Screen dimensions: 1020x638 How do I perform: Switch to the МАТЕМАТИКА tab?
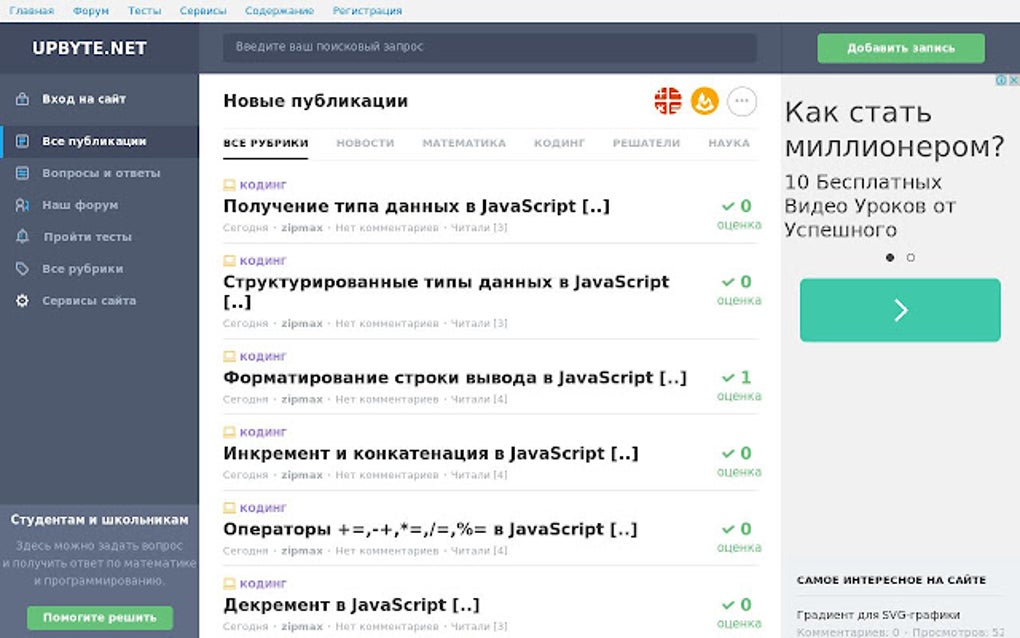463,143
